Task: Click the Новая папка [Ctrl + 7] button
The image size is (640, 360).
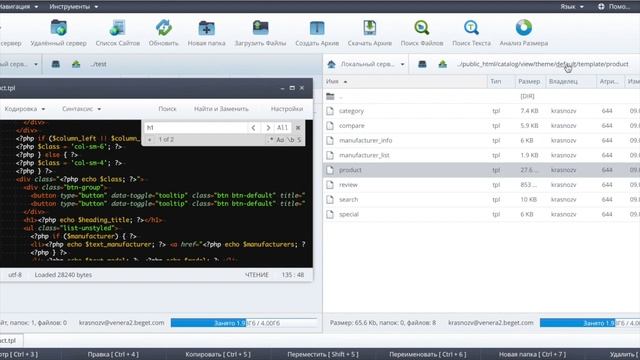Action: click(x=532, y=354)
